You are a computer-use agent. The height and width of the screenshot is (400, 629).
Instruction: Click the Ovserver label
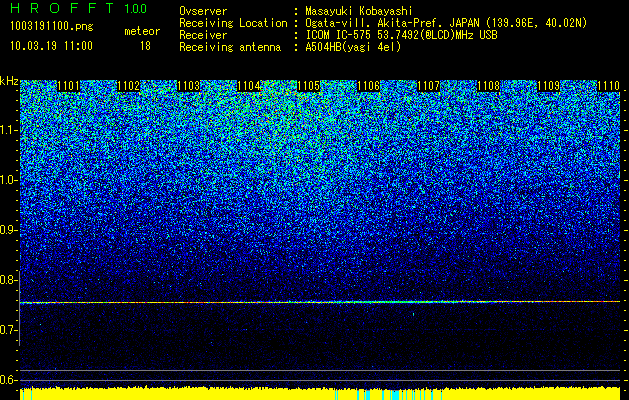(203, 11)
